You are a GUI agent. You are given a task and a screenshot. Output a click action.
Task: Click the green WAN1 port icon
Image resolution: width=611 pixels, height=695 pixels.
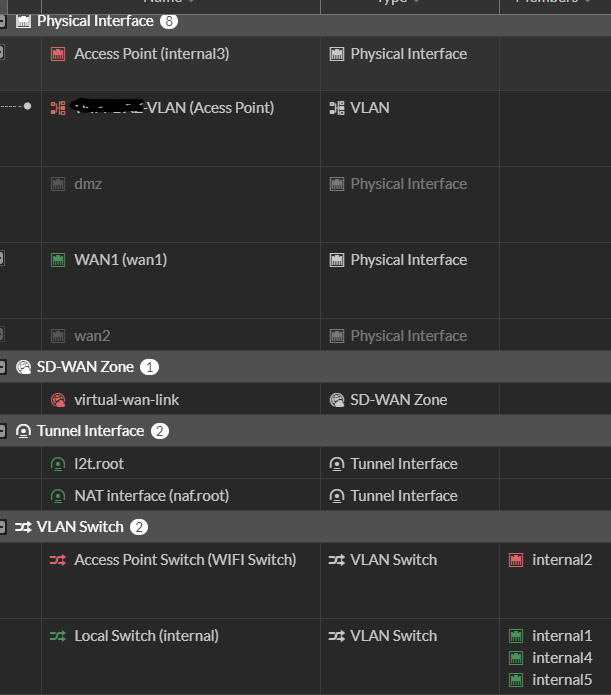(58, 260)
